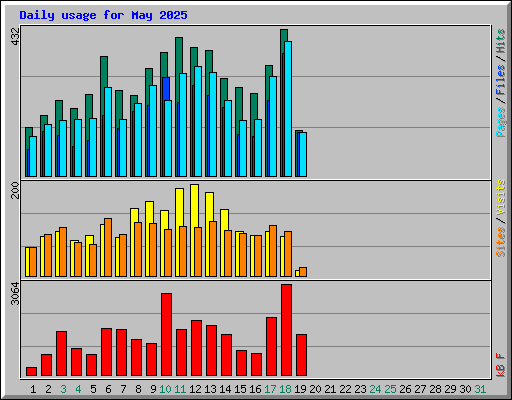Click the 'KB F' legend label

point(500,365)
